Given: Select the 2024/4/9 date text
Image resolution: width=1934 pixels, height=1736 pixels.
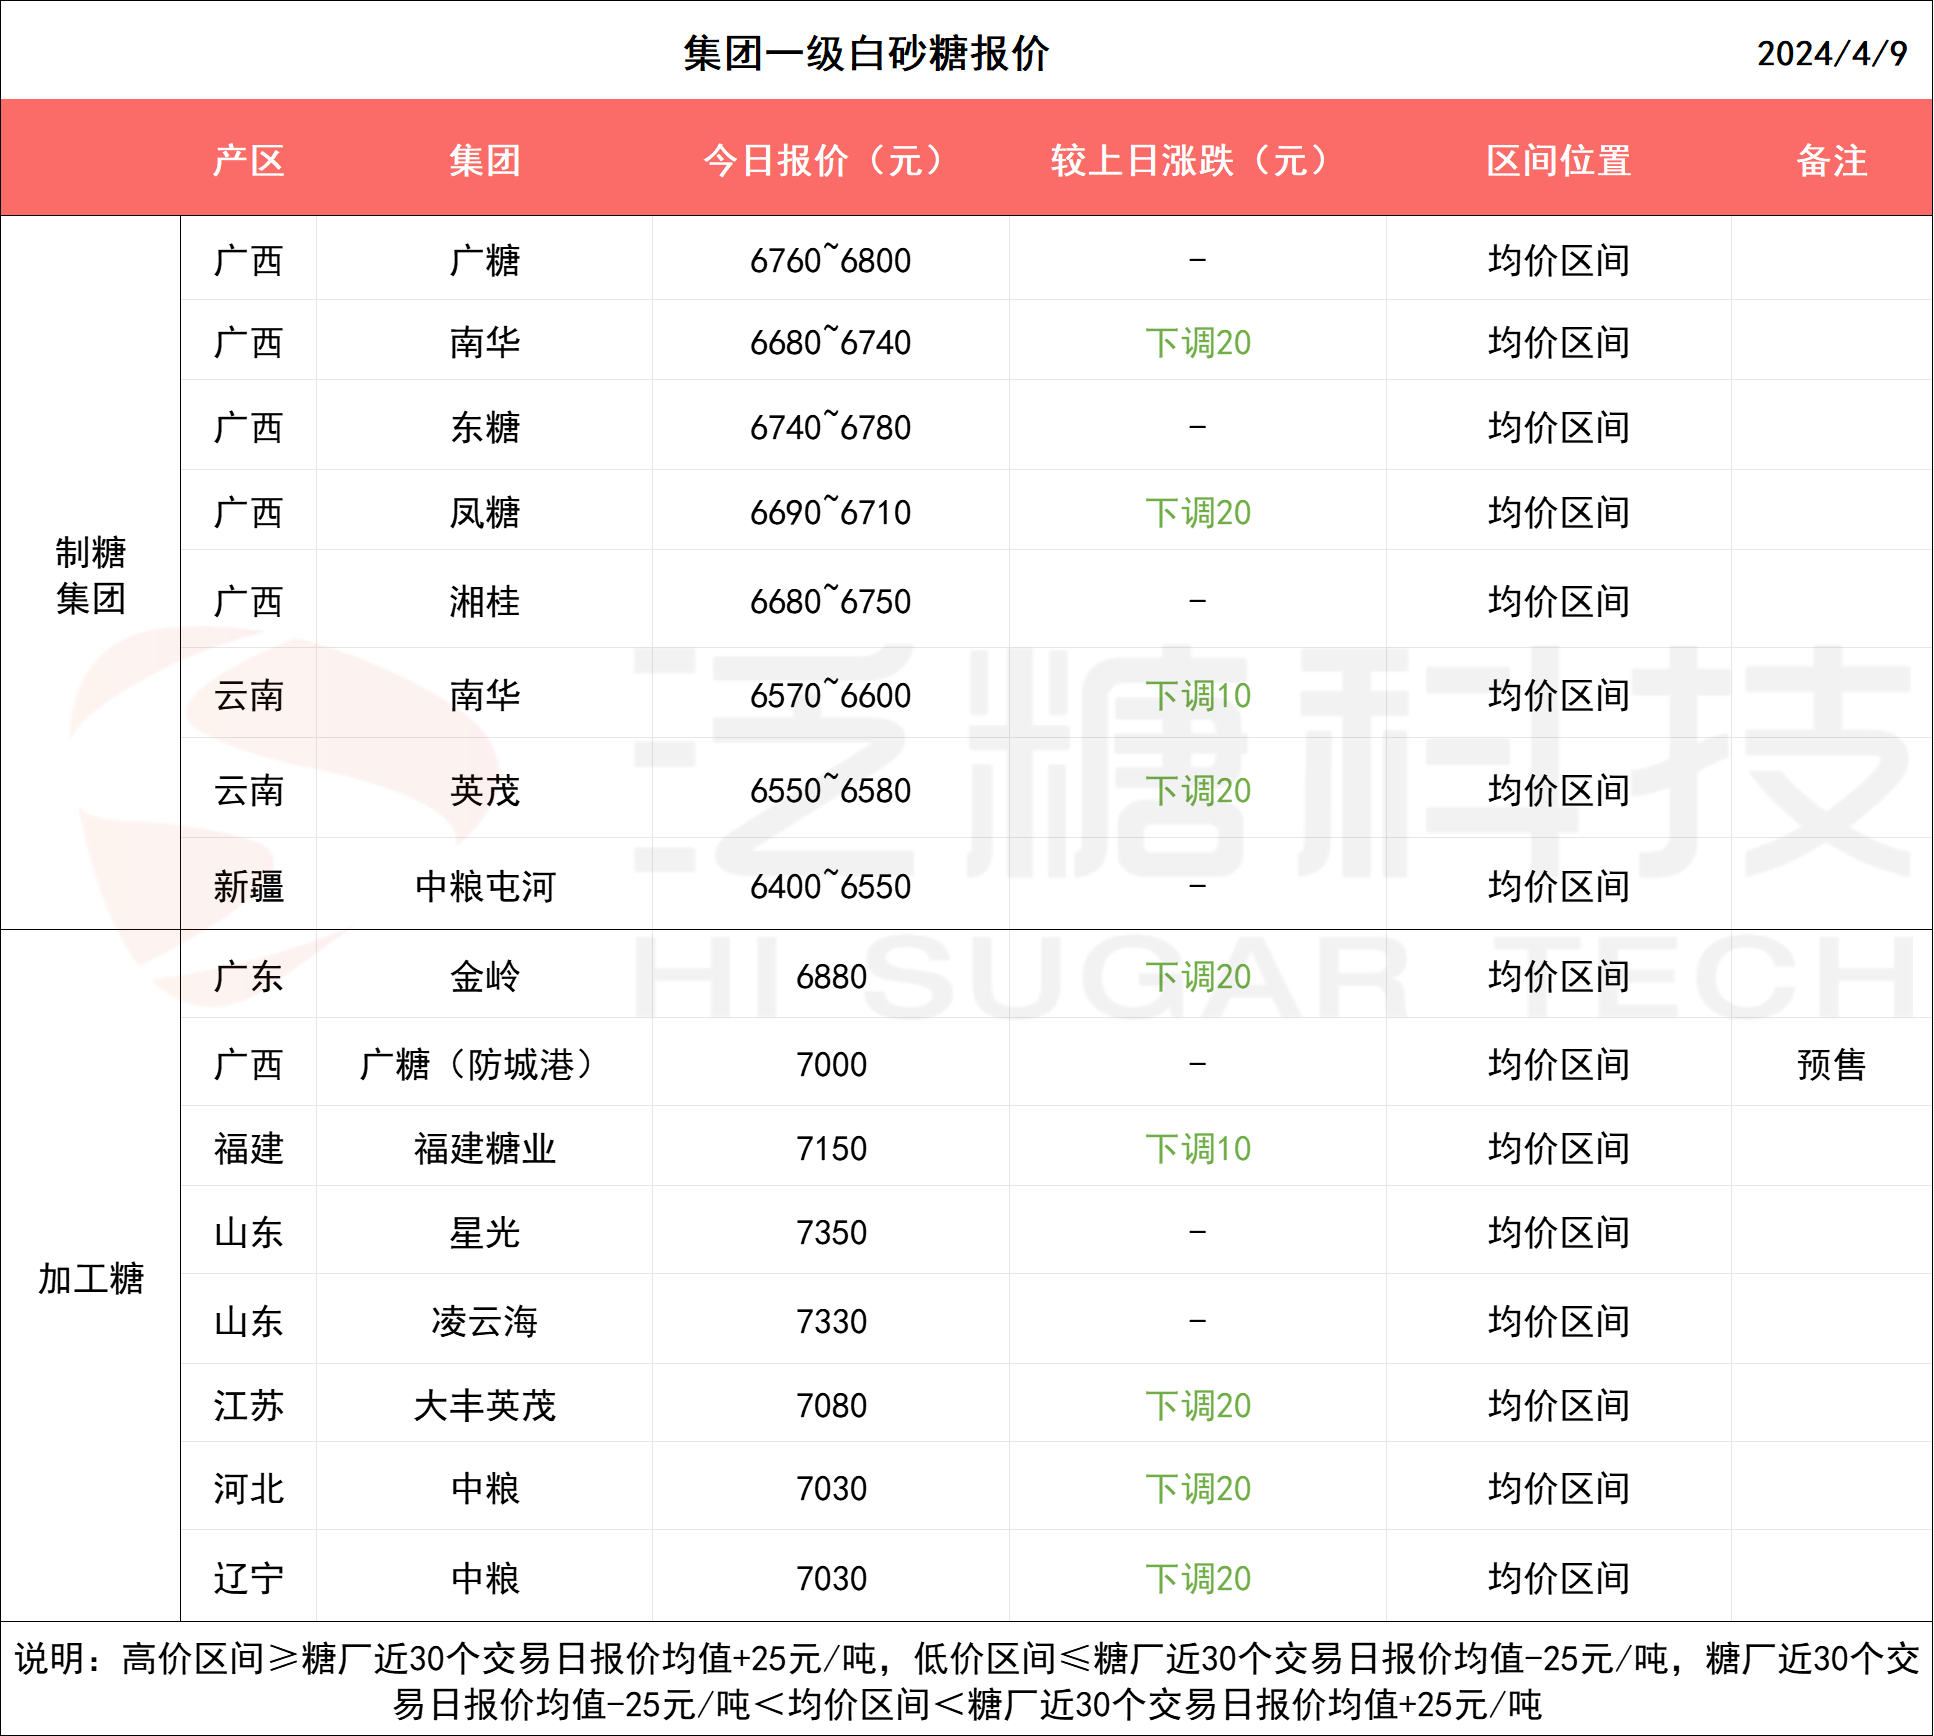Looking at the screenshot, I should tap(1830, 53).
